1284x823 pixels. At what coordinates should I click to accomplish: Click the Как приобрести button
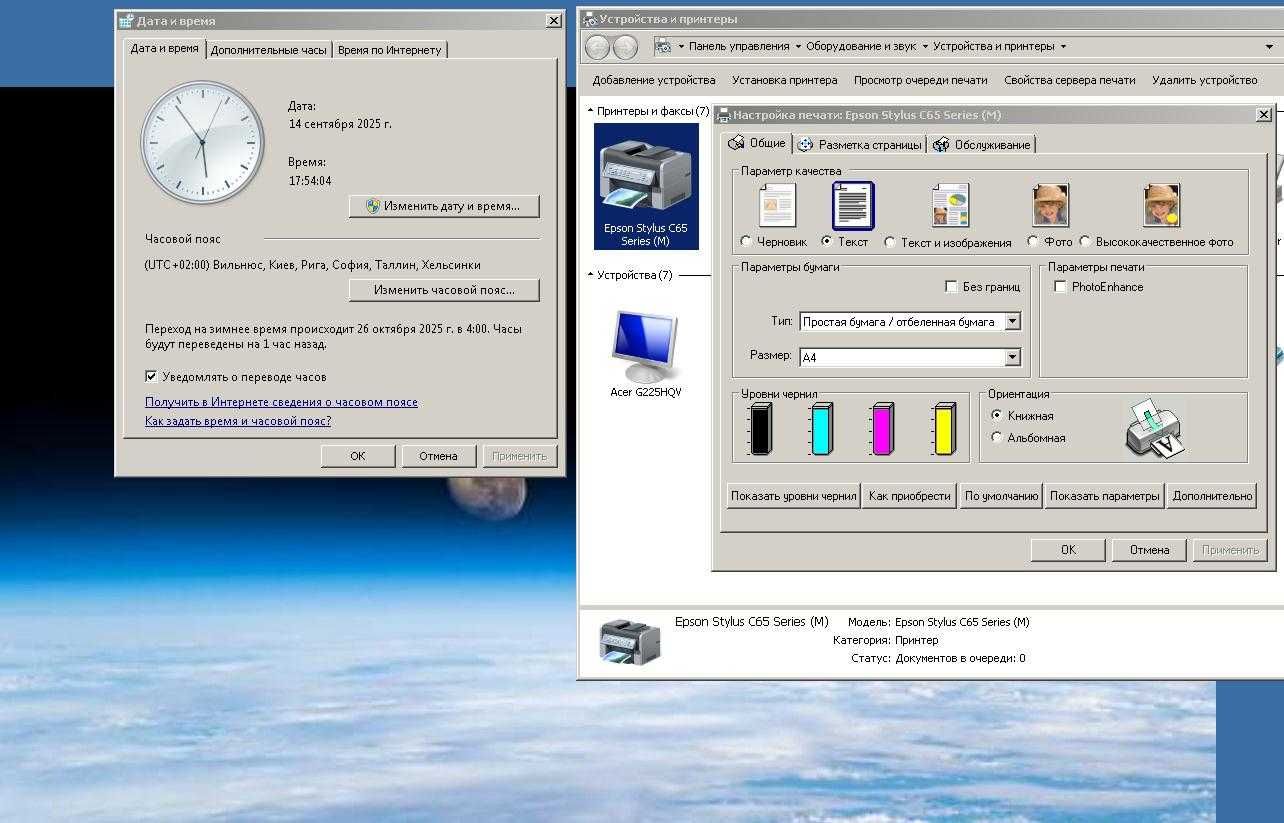tap(909, 496)
